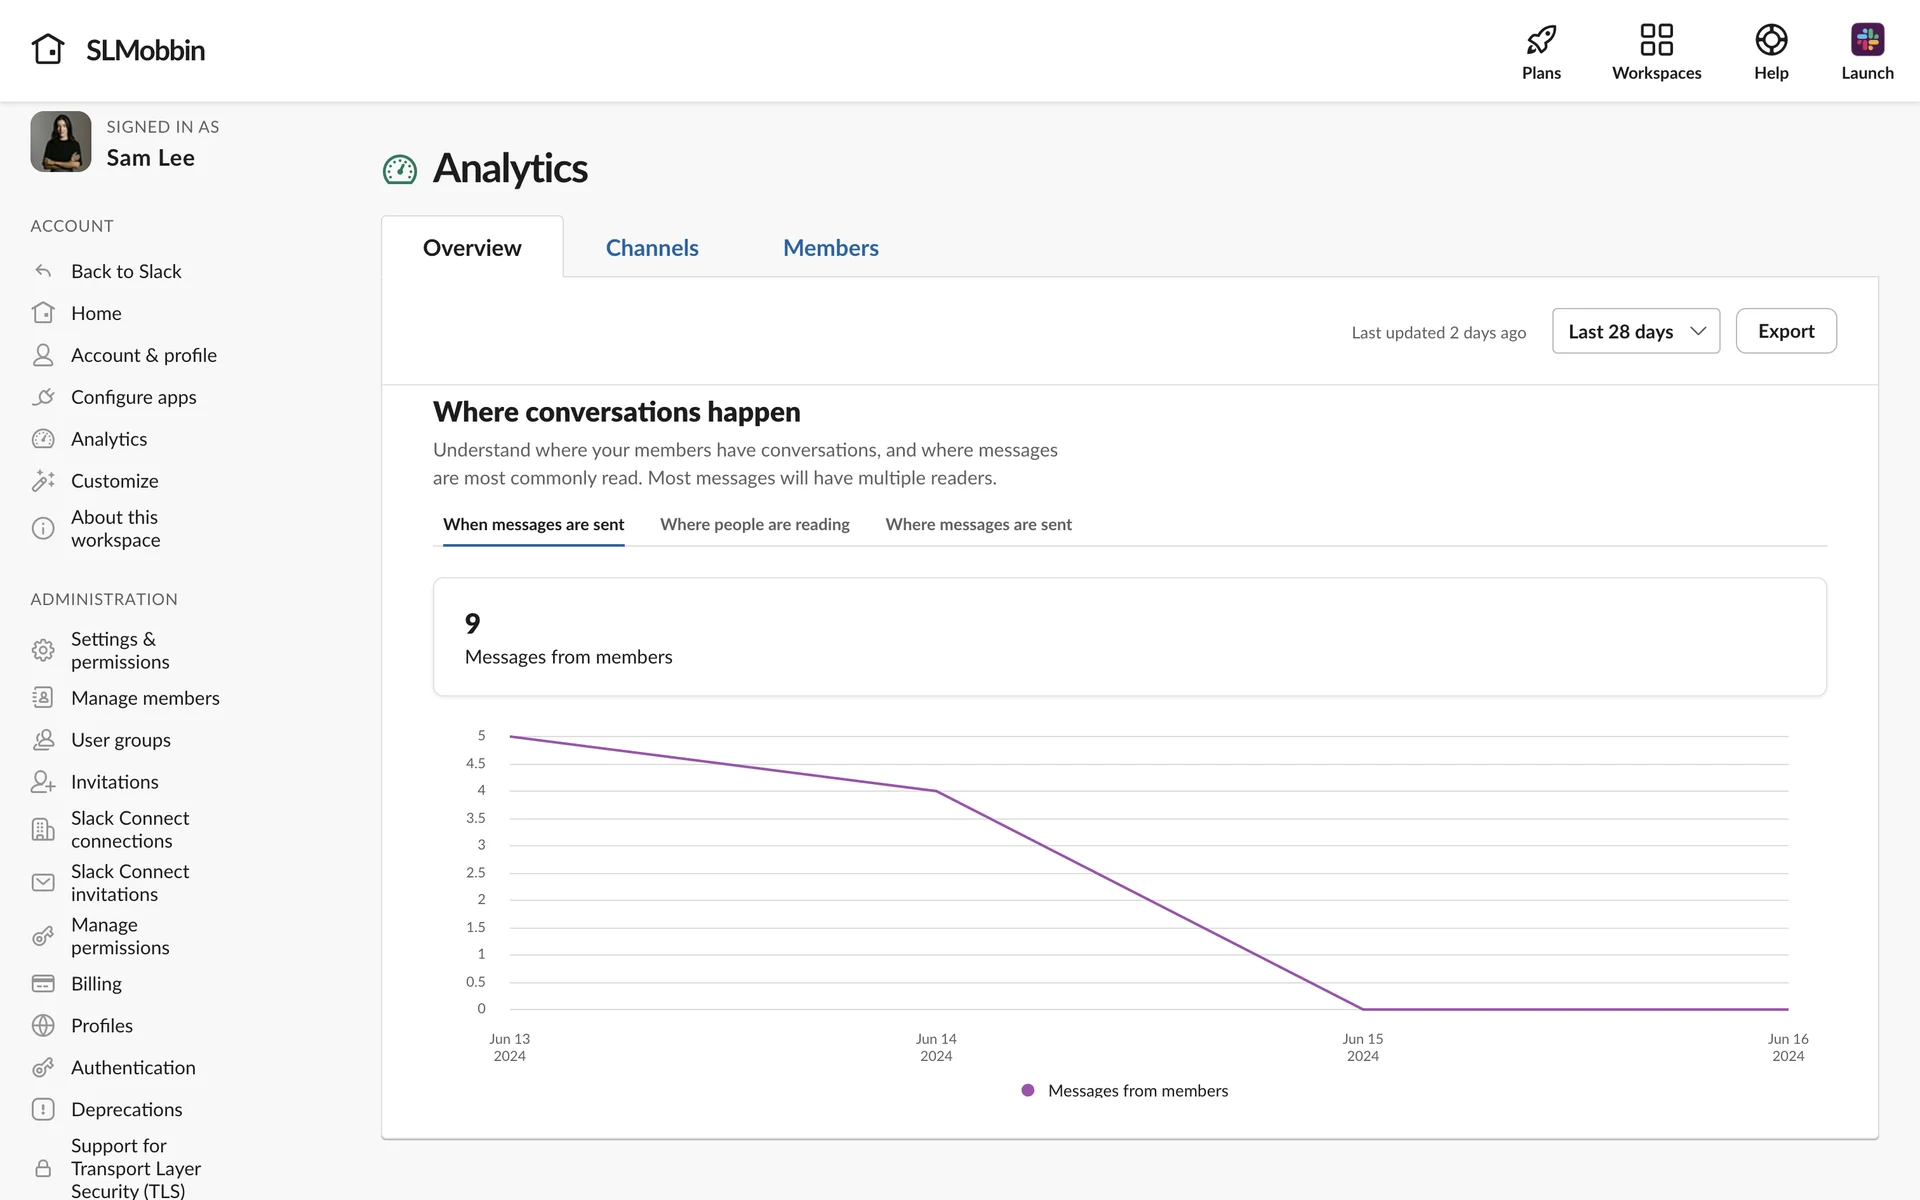Screen dimensions: 1920x1200
Task: Select Where people are reading tab
Action: pyautogui.click(x=754, y=524)
